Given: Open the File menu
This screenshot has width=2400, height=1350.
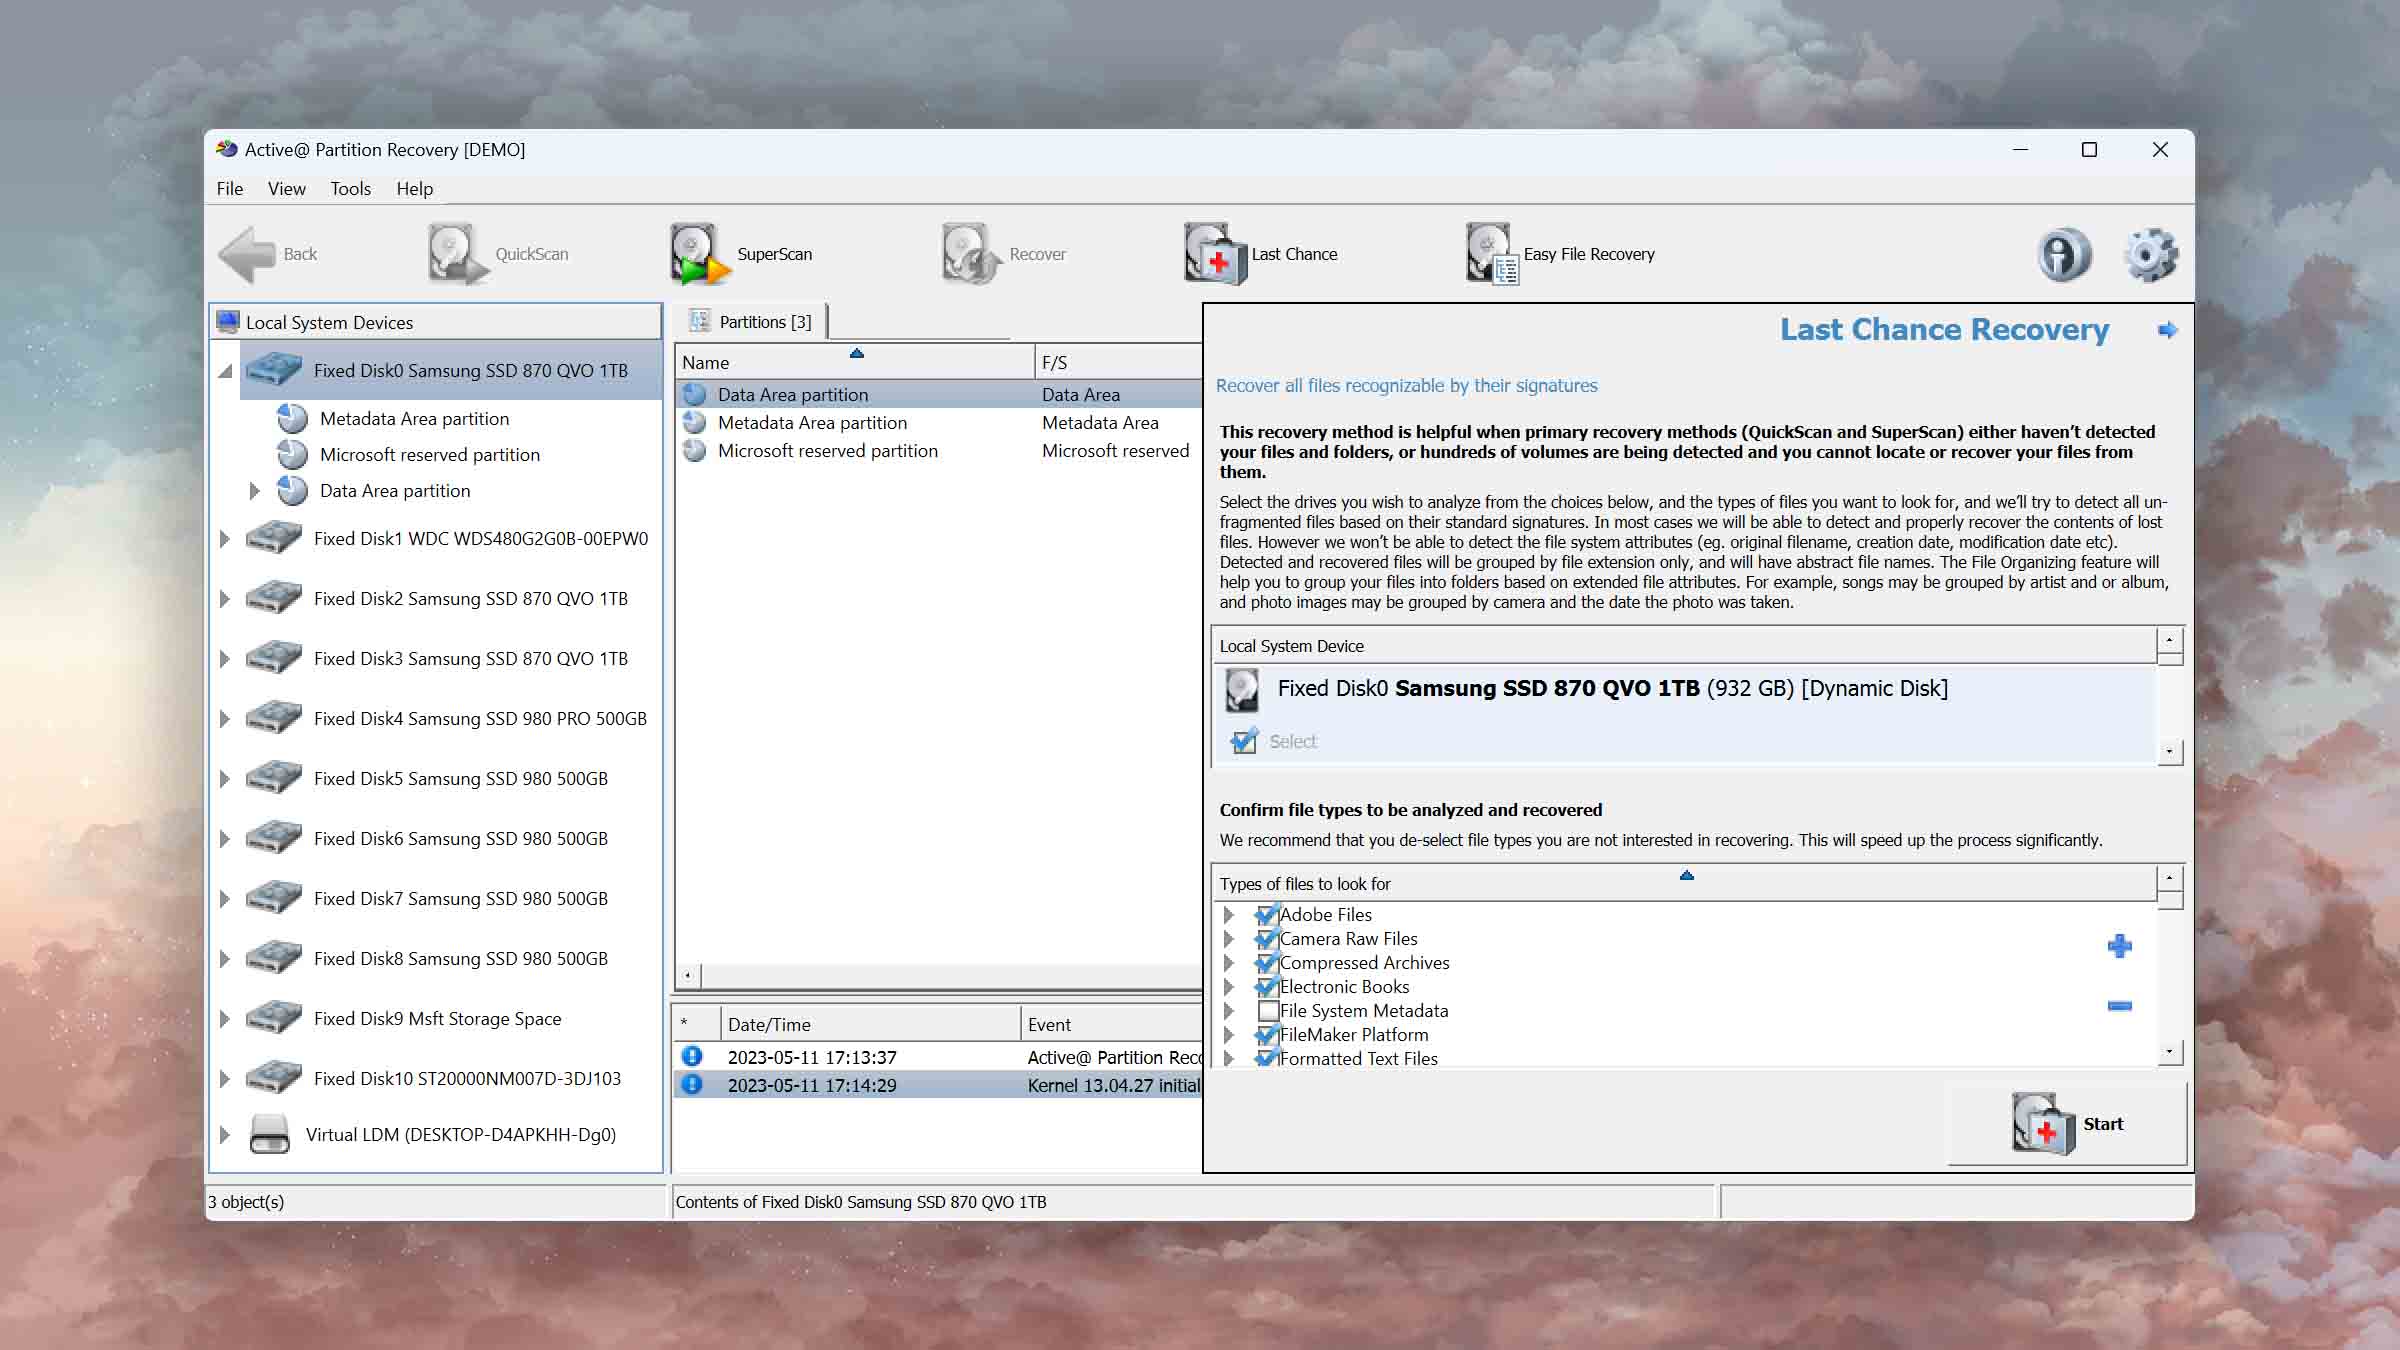Looking at the screenshot, I should [230, 188].
